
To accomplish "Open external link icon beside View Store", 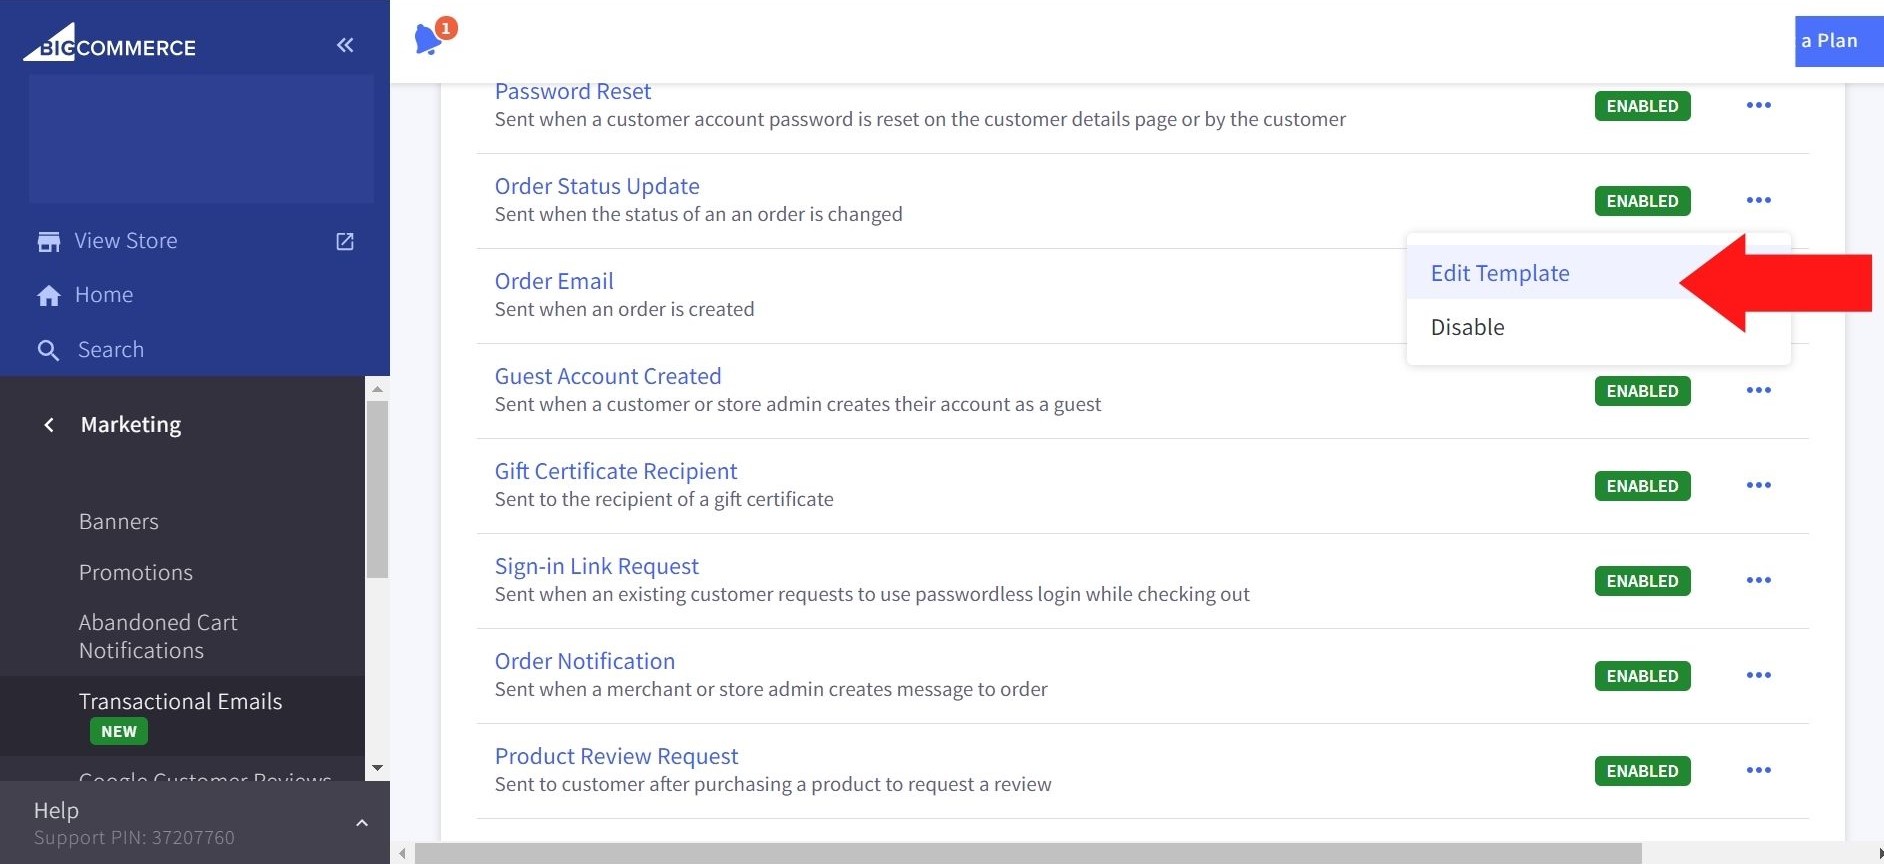I will click(345, 242).
